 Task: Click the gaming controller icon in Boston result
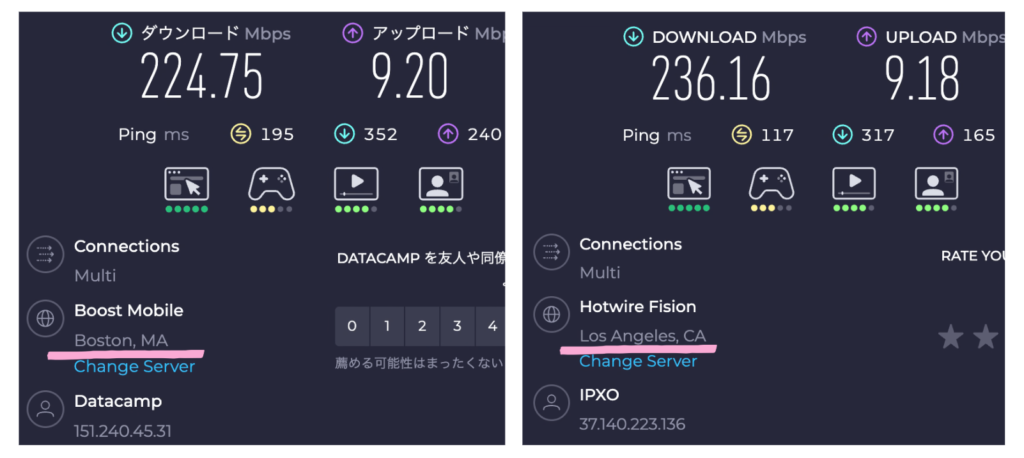coord(271,185)
